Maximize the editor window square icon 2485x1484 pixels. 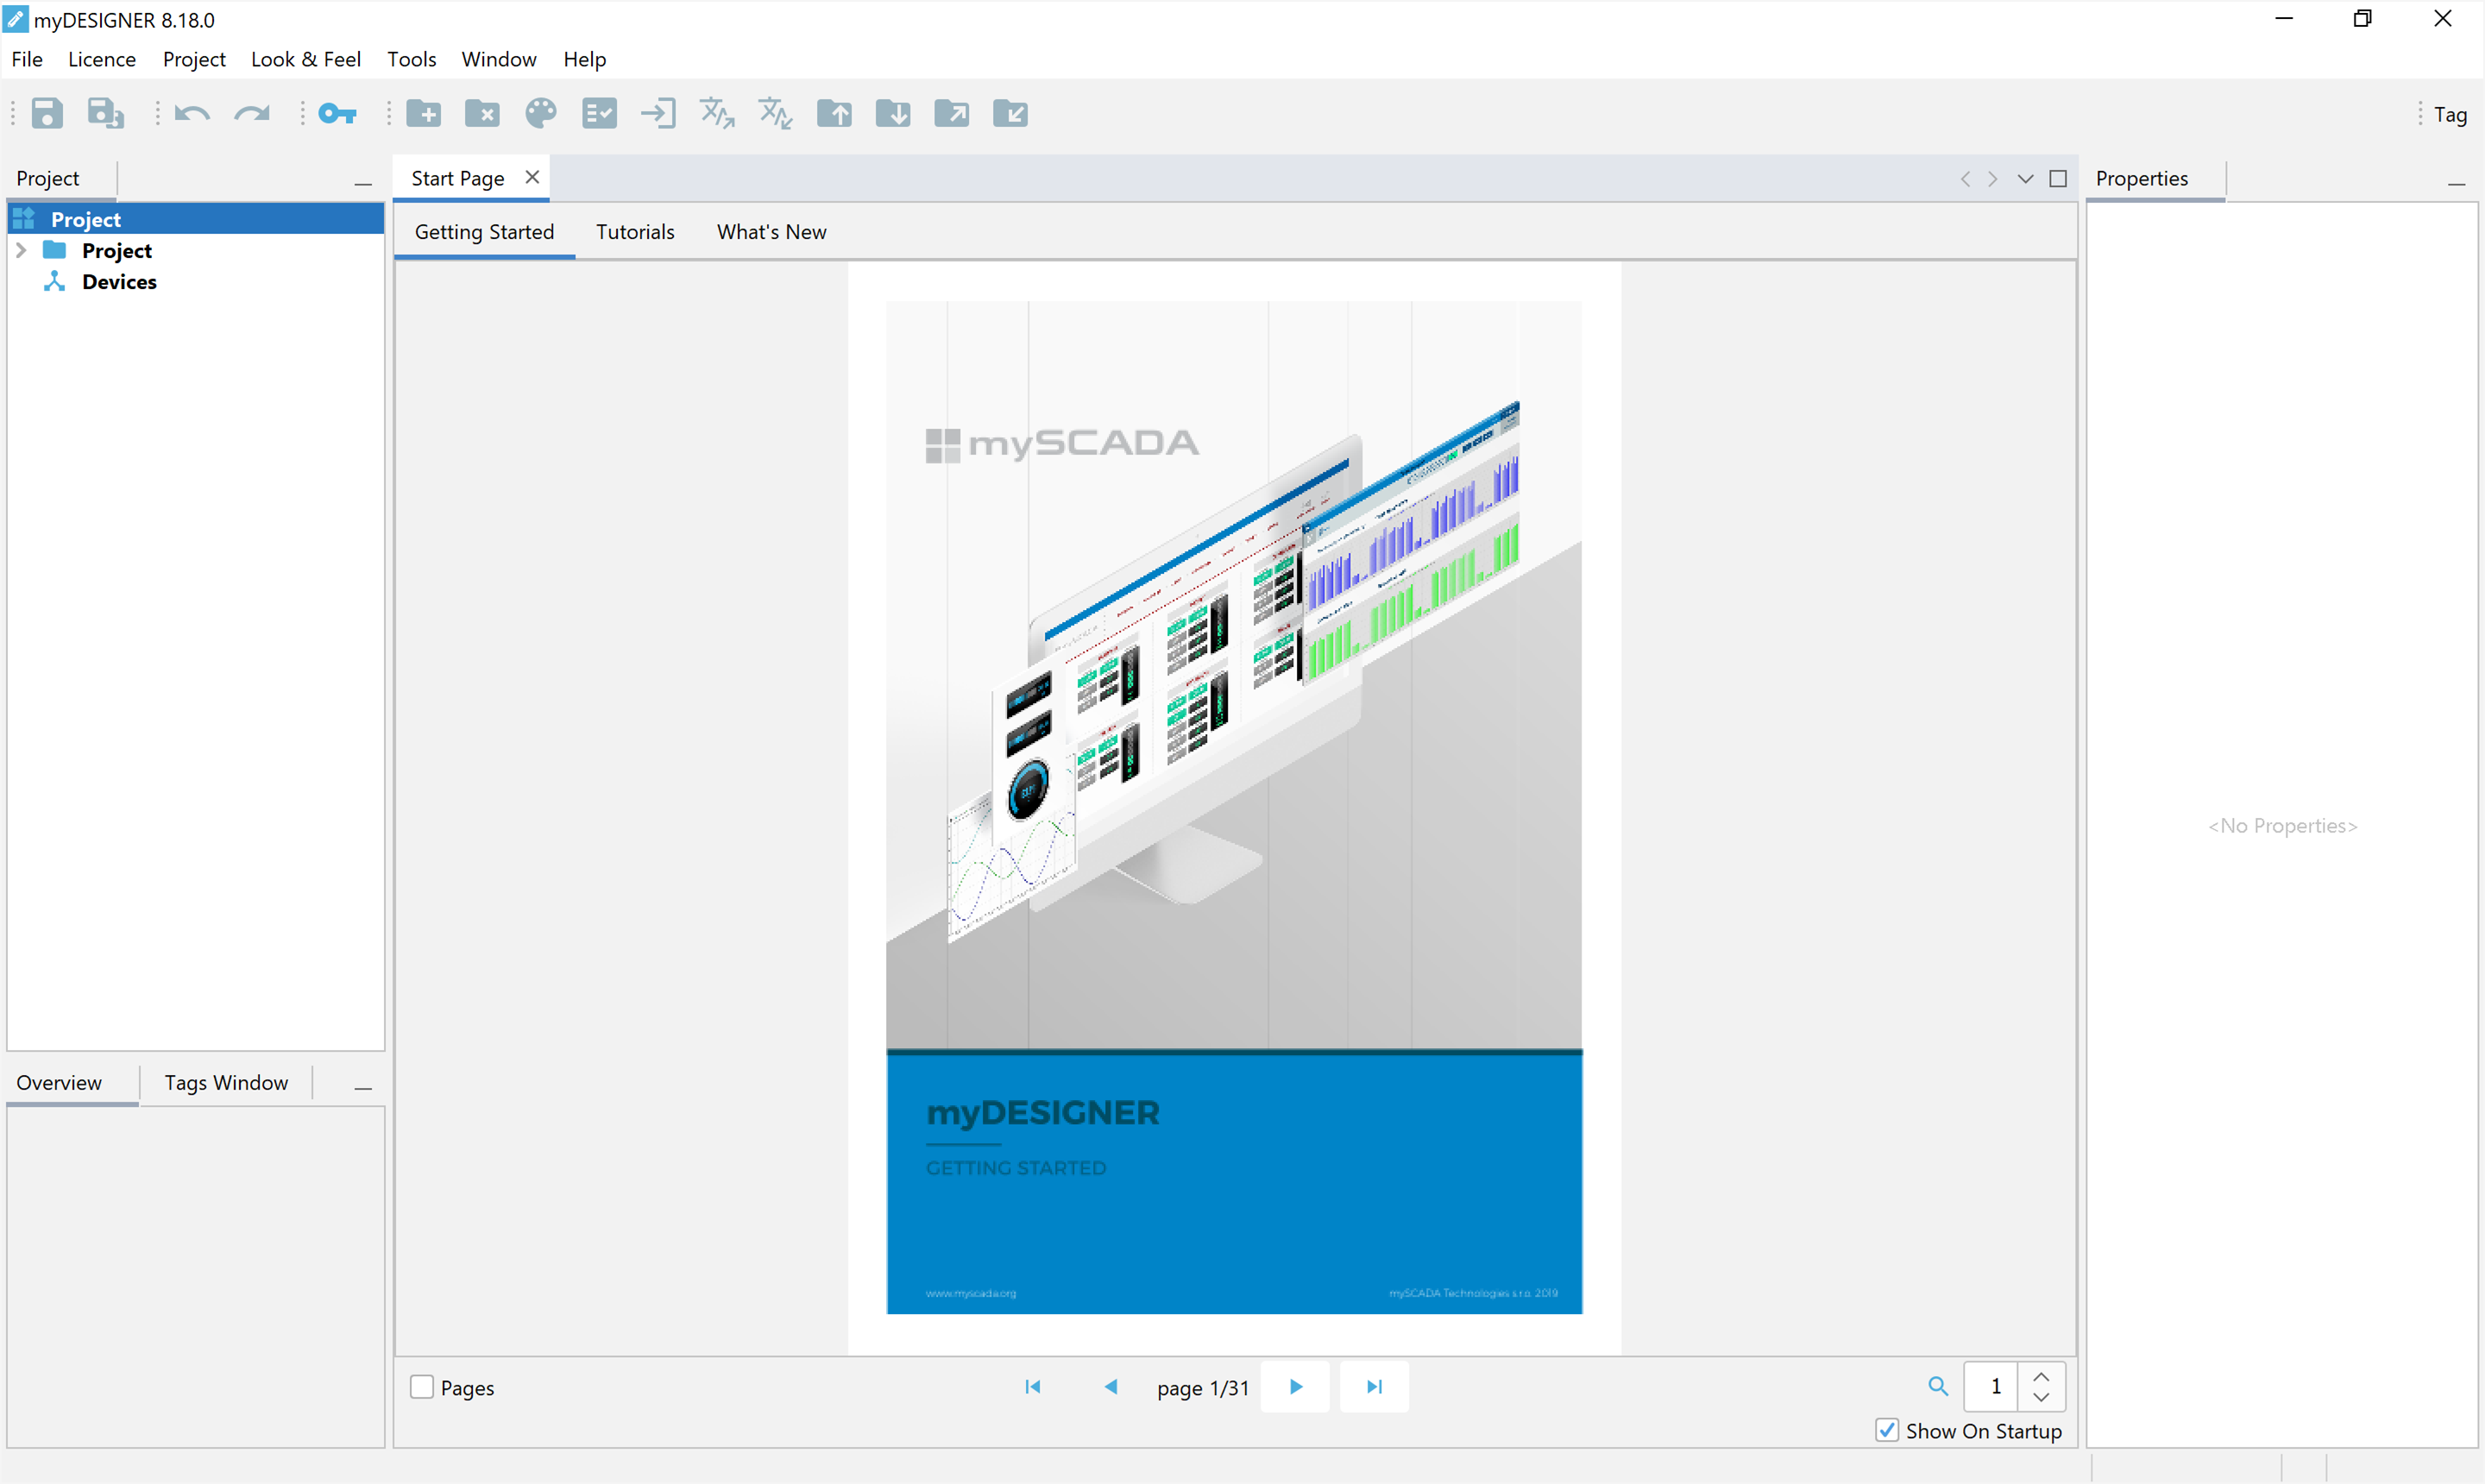tap(2058, 179)
